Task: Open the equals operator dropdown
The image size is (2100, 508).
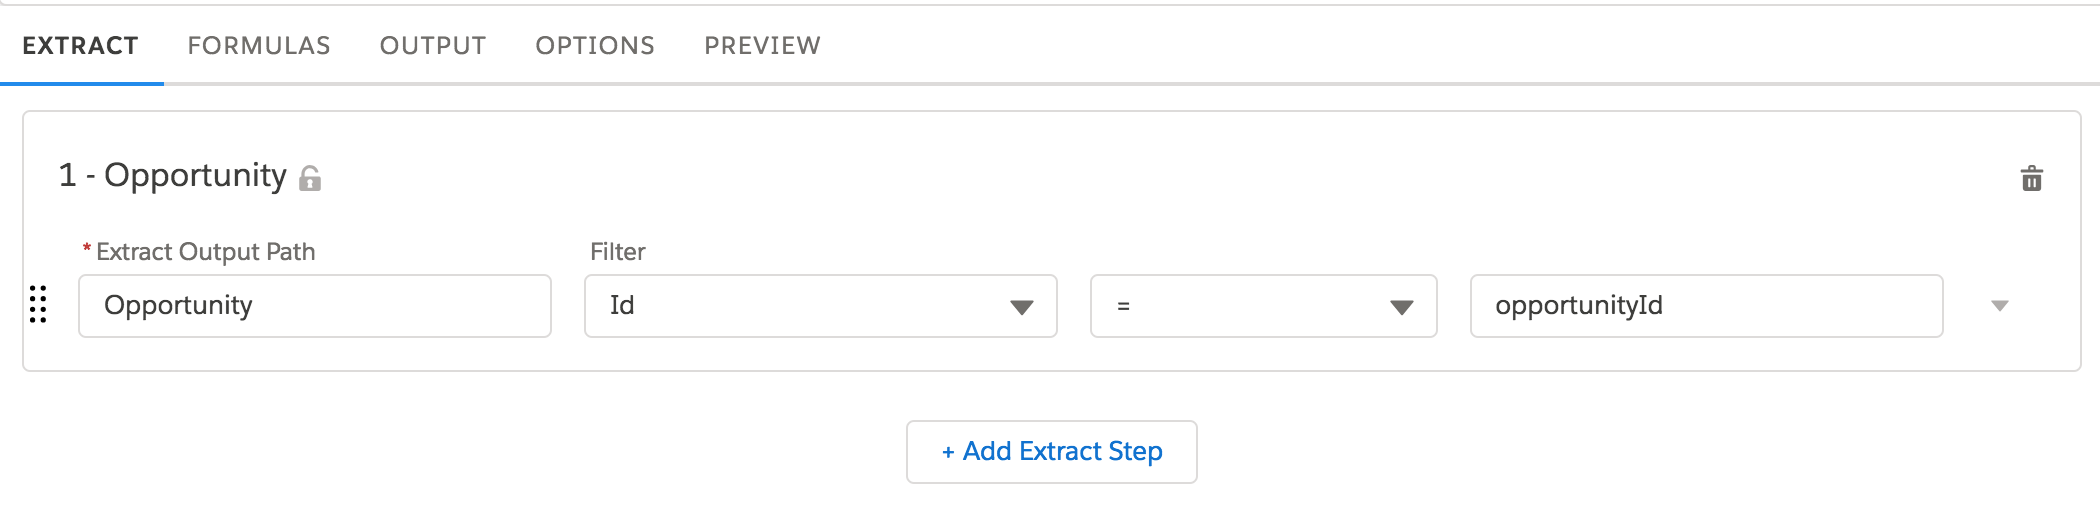Action: [x=1263, y=306]
